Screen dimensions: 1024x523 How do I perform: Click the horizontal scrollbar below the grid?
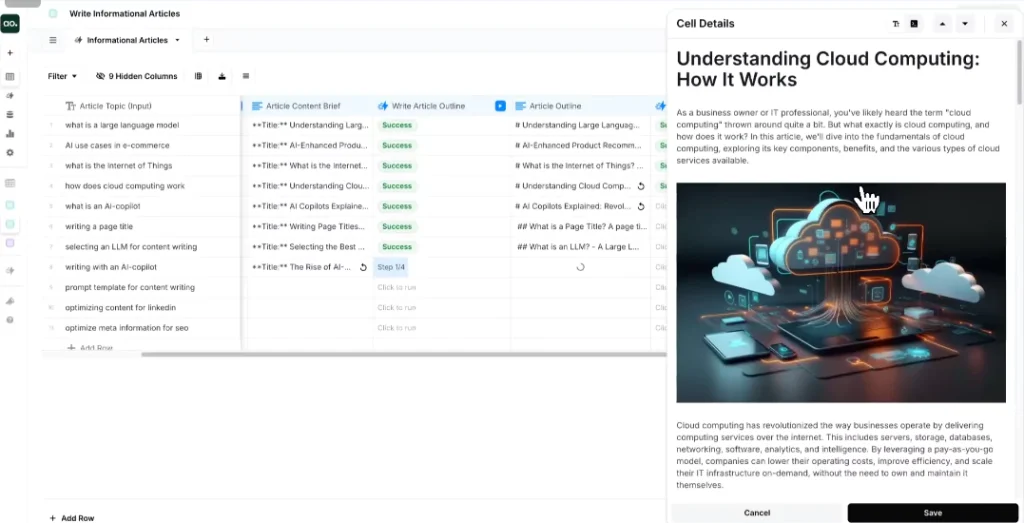[x=400, y=354]
